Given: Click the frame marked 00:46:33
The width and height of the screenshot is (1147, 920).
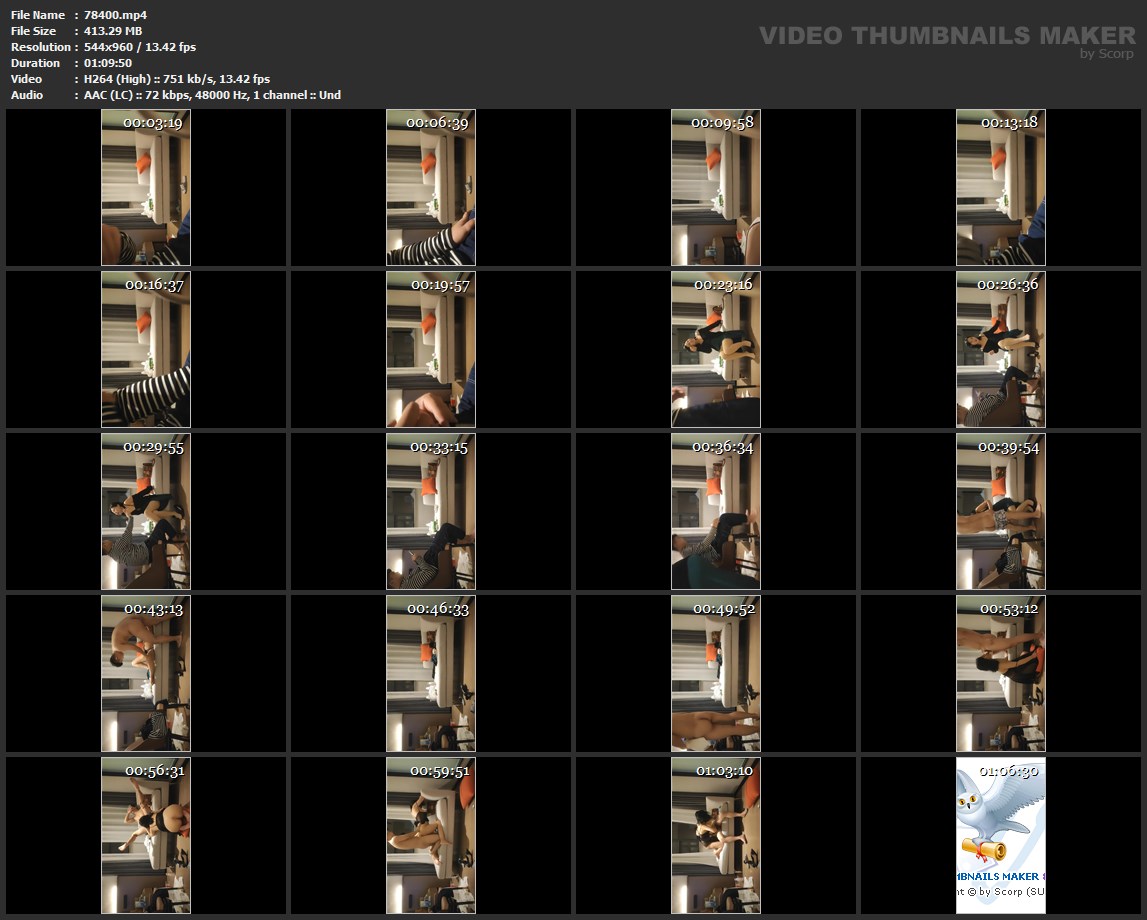Looking at the screenshot, I should [x=431, y=674].
